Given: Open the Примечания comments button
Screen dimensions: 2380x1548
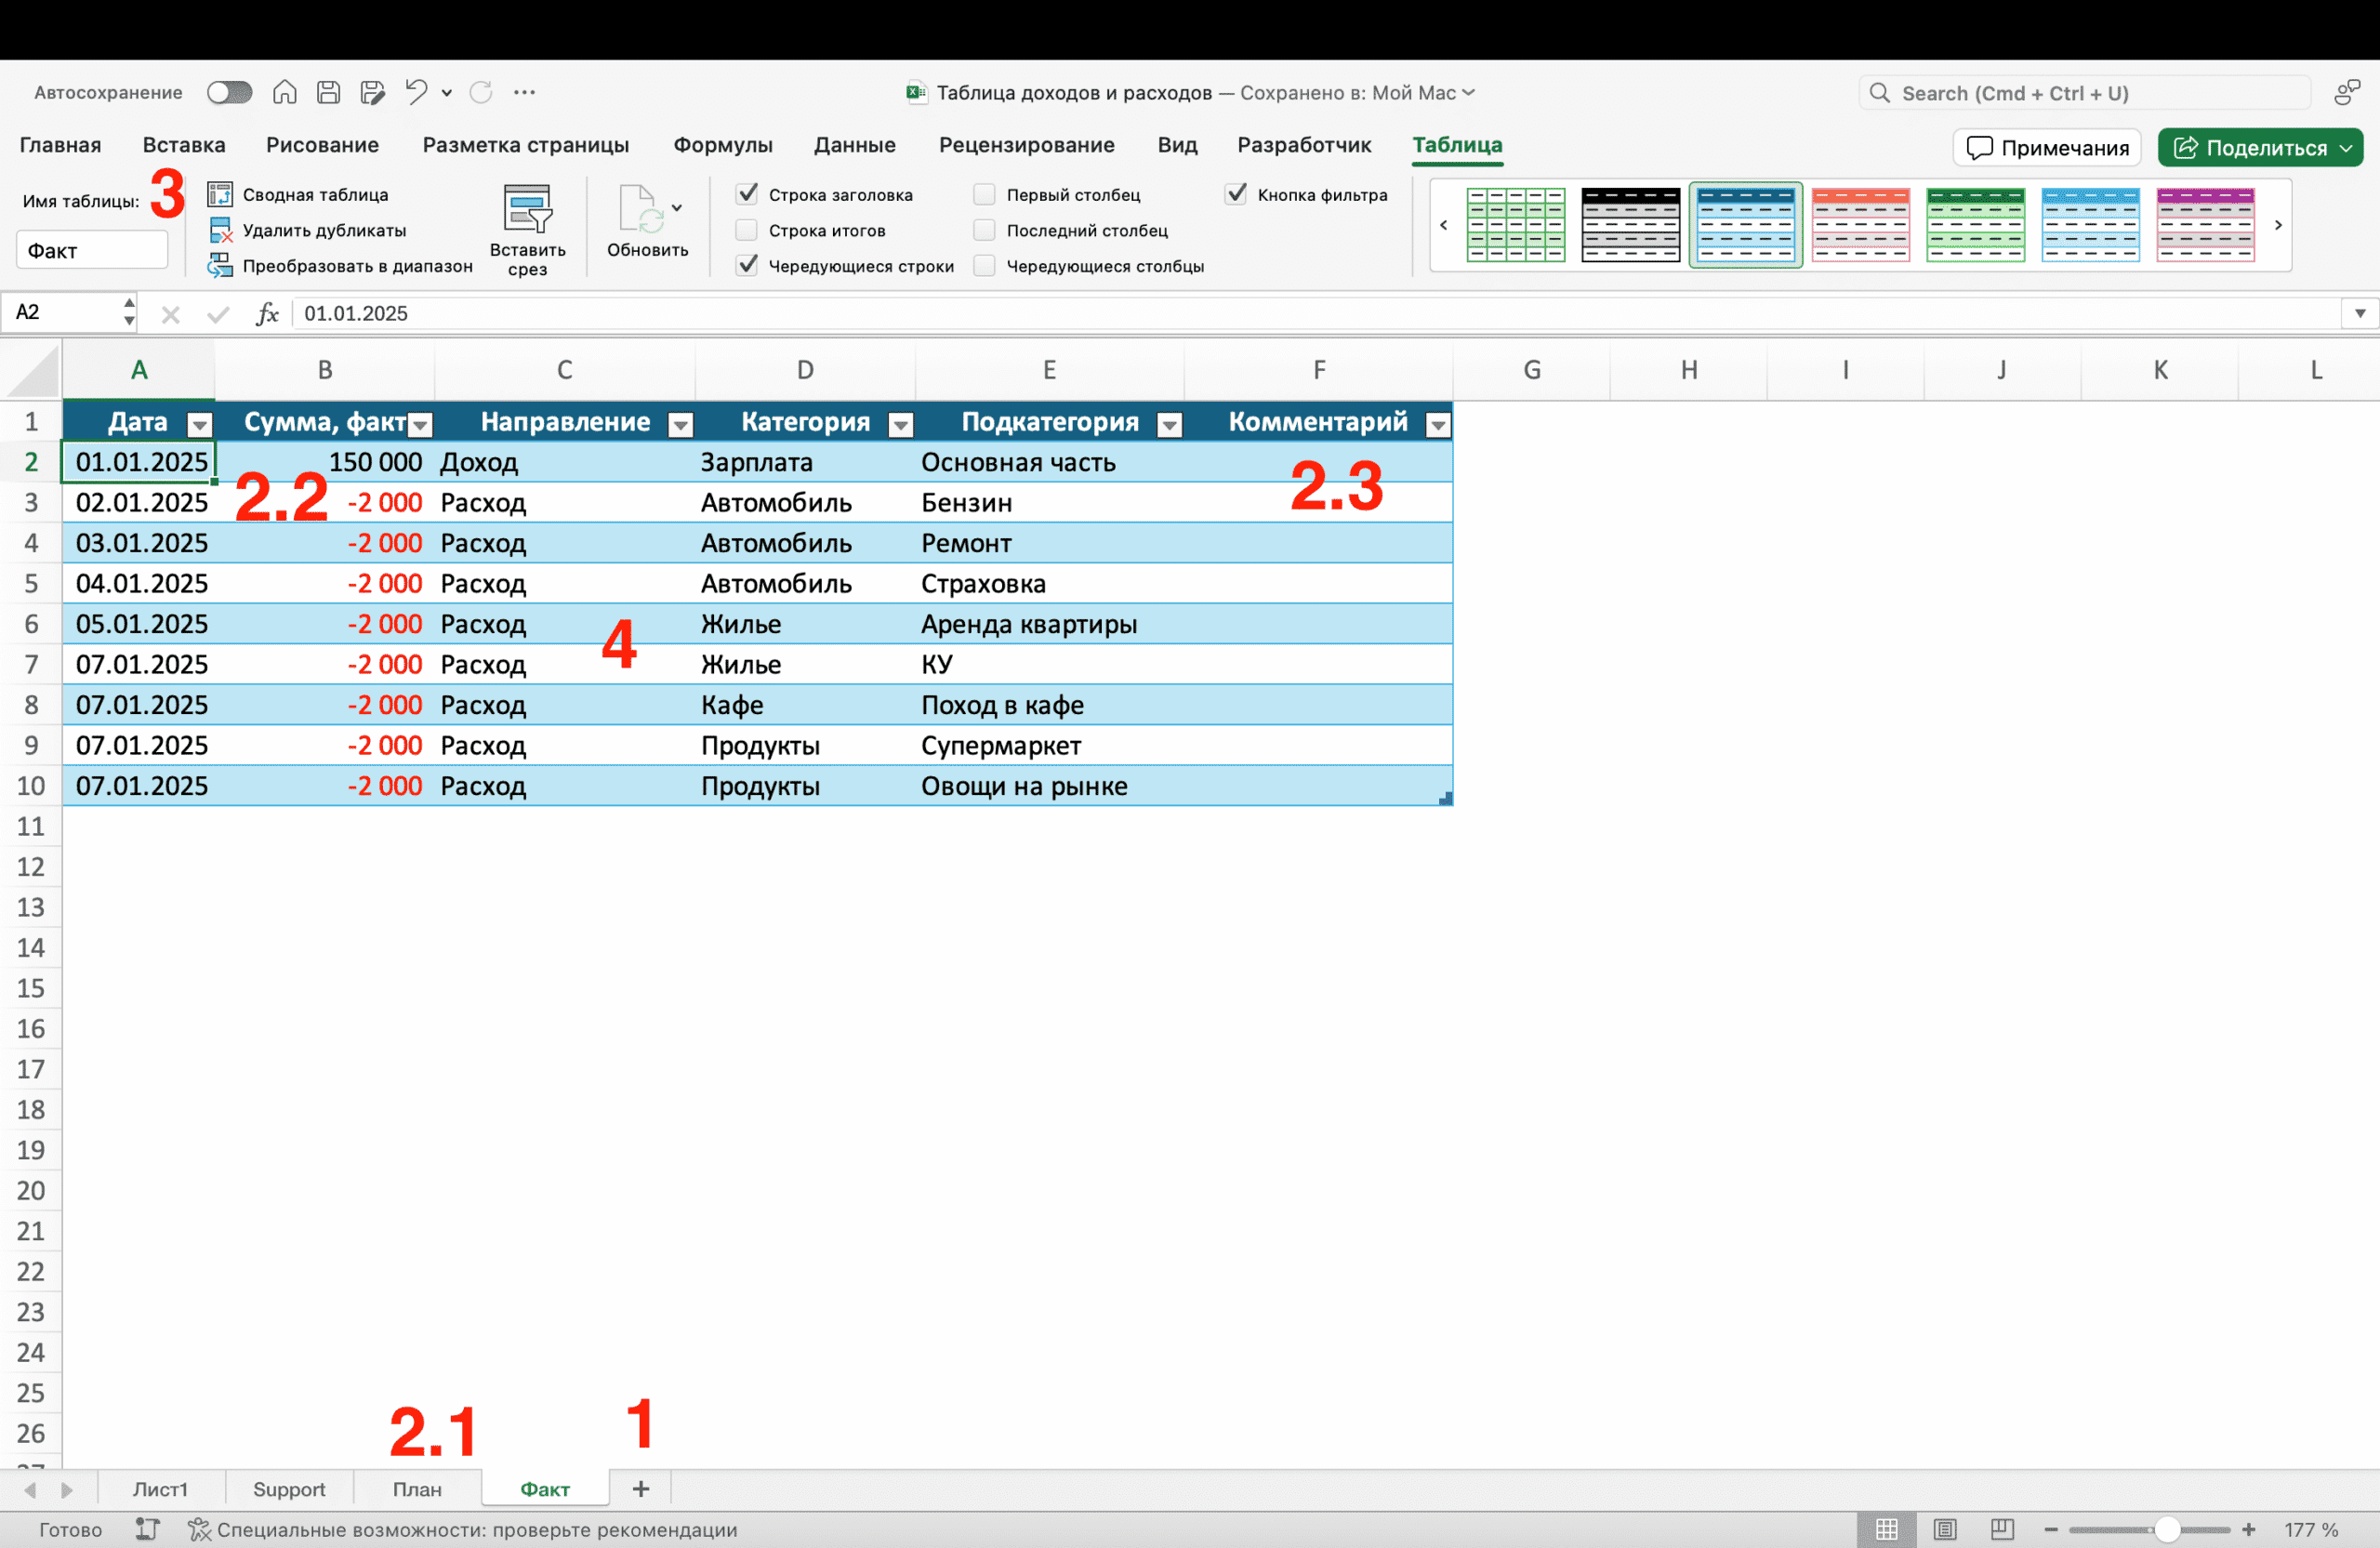Looking at the screenshot, I should (x=2047, y=147).
